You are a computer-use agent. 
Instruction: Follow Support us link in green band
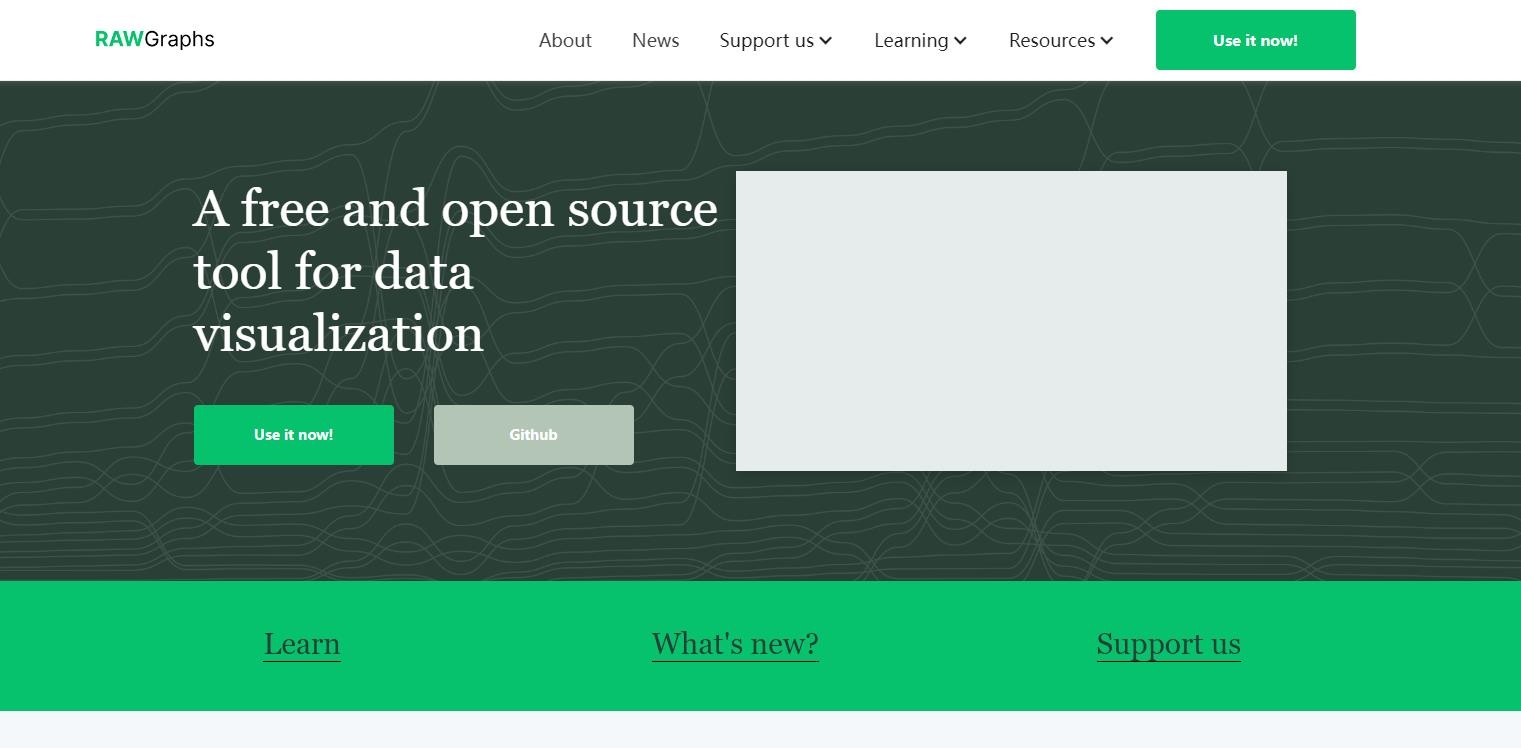pyautogui.click(x=1168, y=644)
